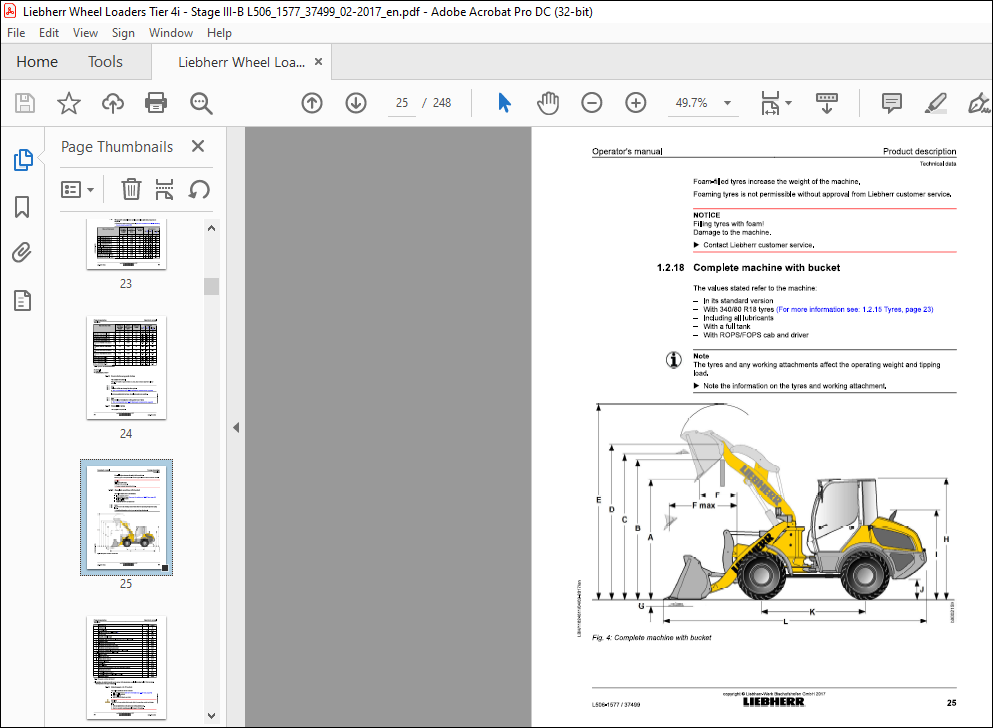
Task: Open the Window menu
Action: 170,33
